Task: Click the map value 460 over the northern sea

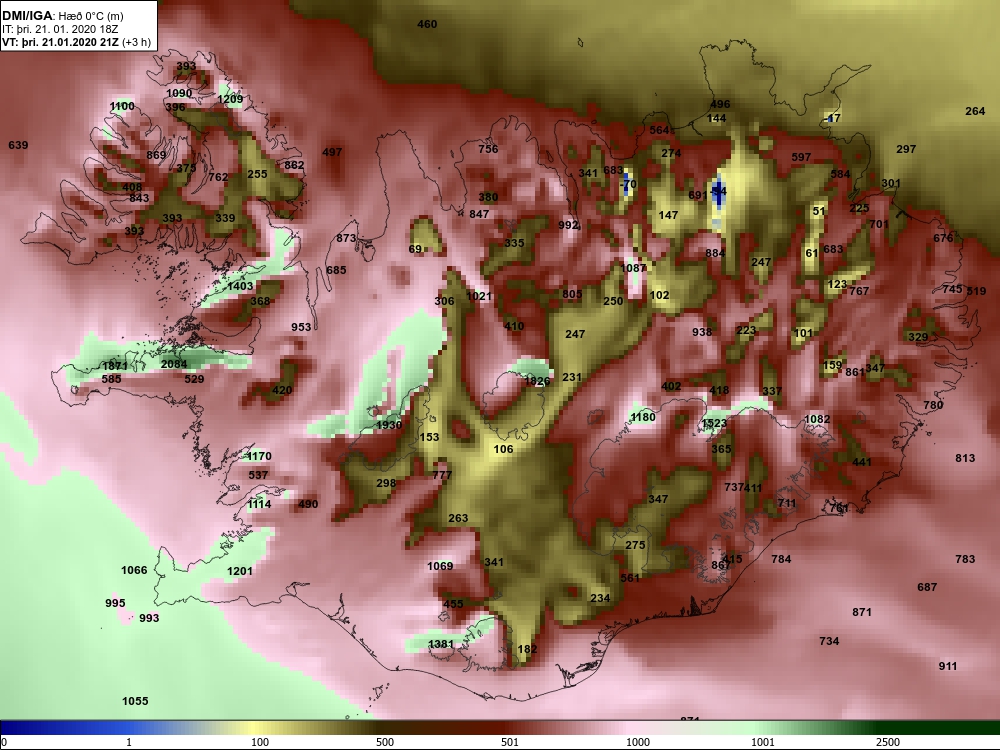Action: coord(427,24)
